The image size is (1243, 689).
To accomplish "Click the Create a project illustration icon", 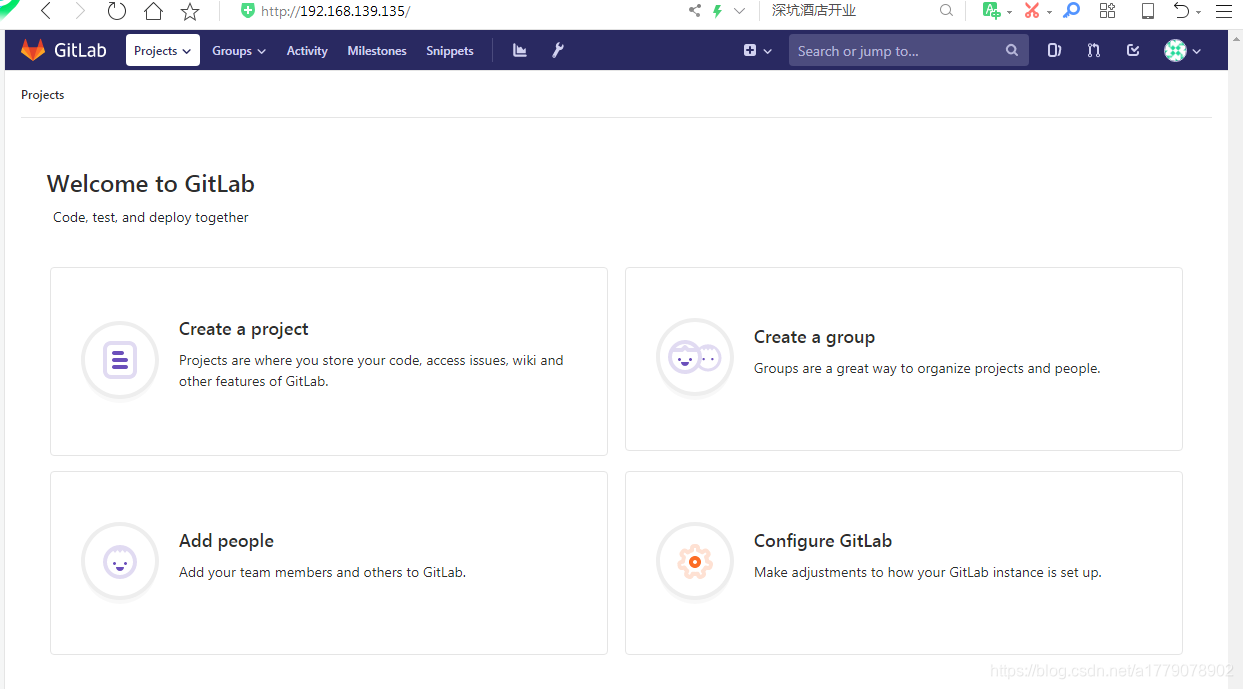I will point(120,360).
